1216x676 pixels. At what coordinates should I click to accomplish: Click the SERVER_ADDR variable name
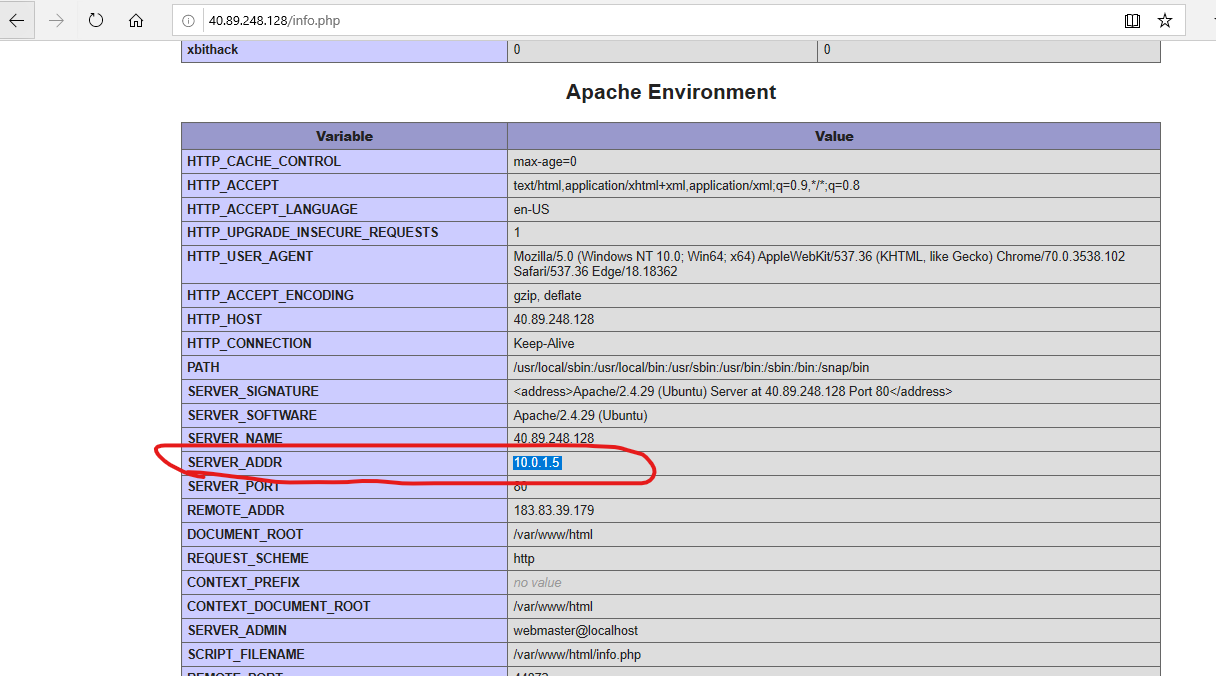coord(235,462)
